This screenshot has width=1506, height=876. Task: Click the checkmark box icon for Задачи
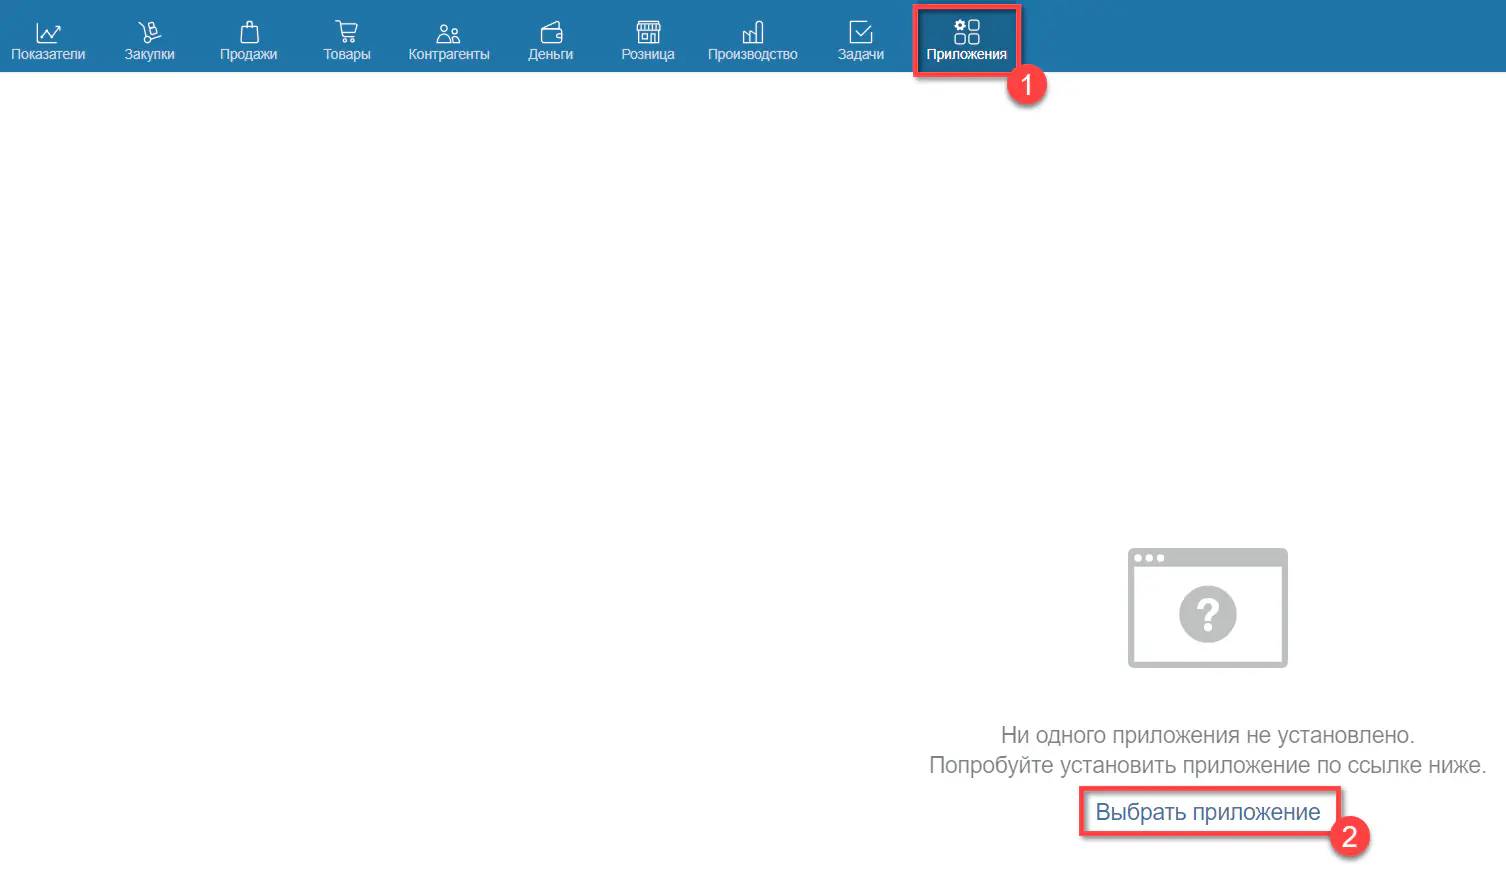pyautogui.click(x=860, y=32)
